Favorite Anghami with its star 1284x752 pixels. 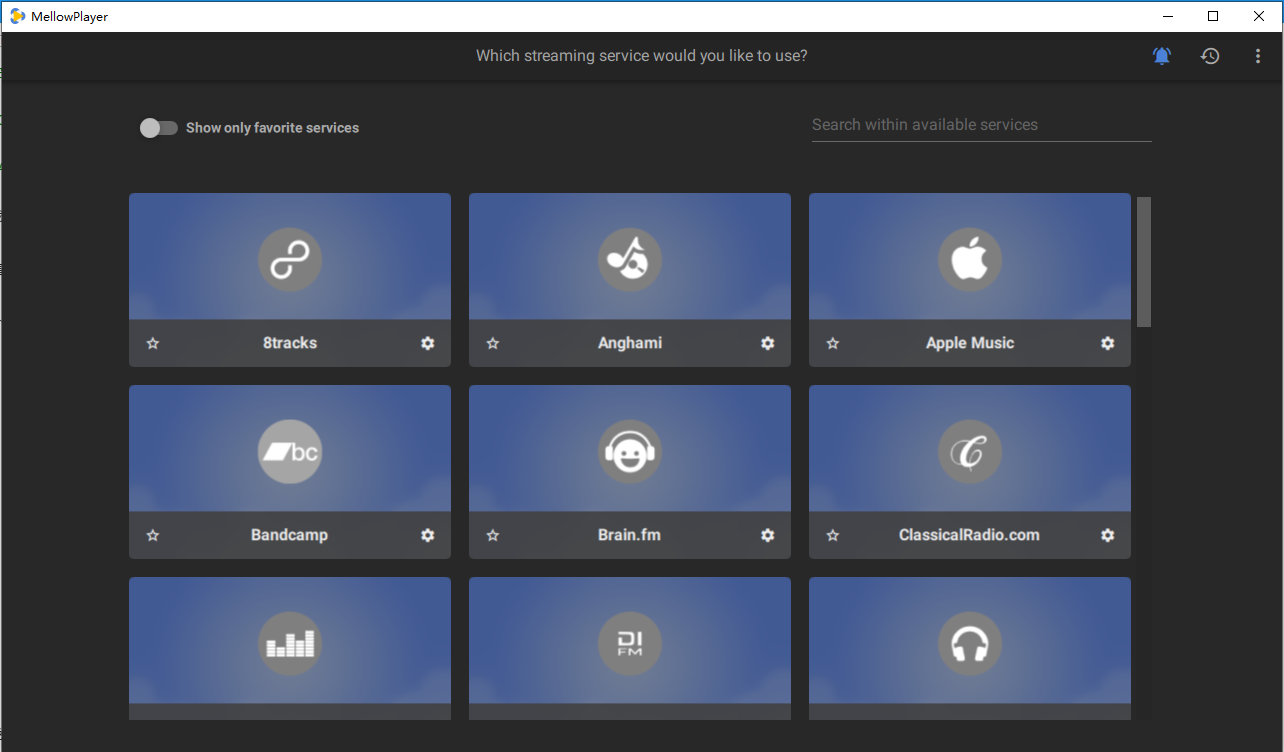[x=493, y=343]
